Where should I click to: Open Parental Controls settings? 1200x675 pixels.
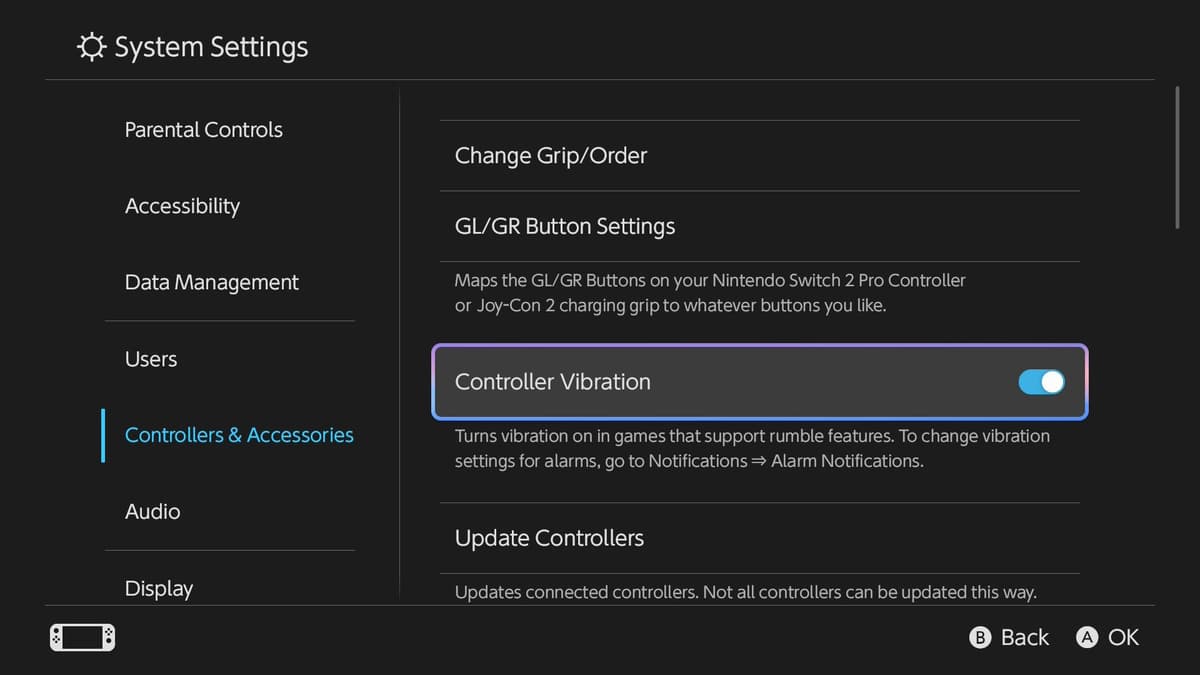pyautogui.click(x=203, y=130)
